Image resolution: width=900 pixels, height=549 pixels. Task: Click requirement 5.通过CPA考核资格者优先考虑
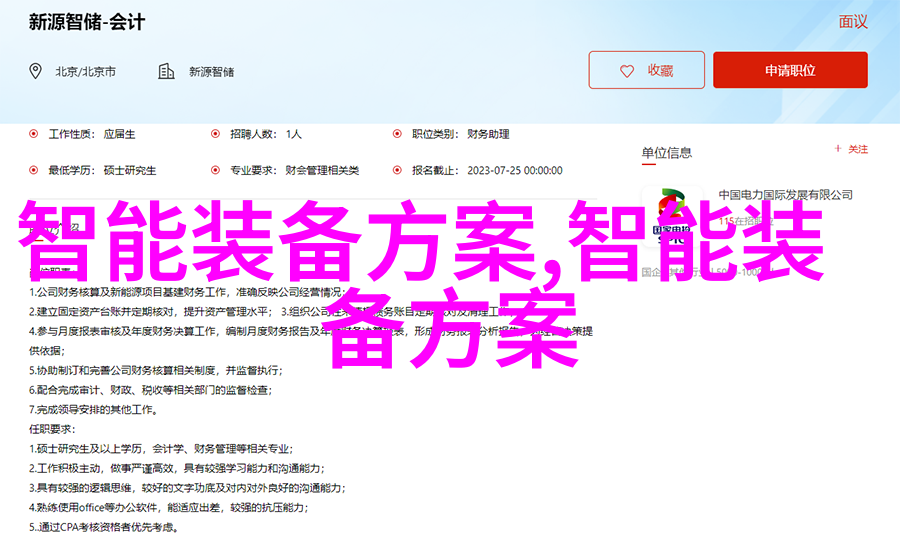104,527
